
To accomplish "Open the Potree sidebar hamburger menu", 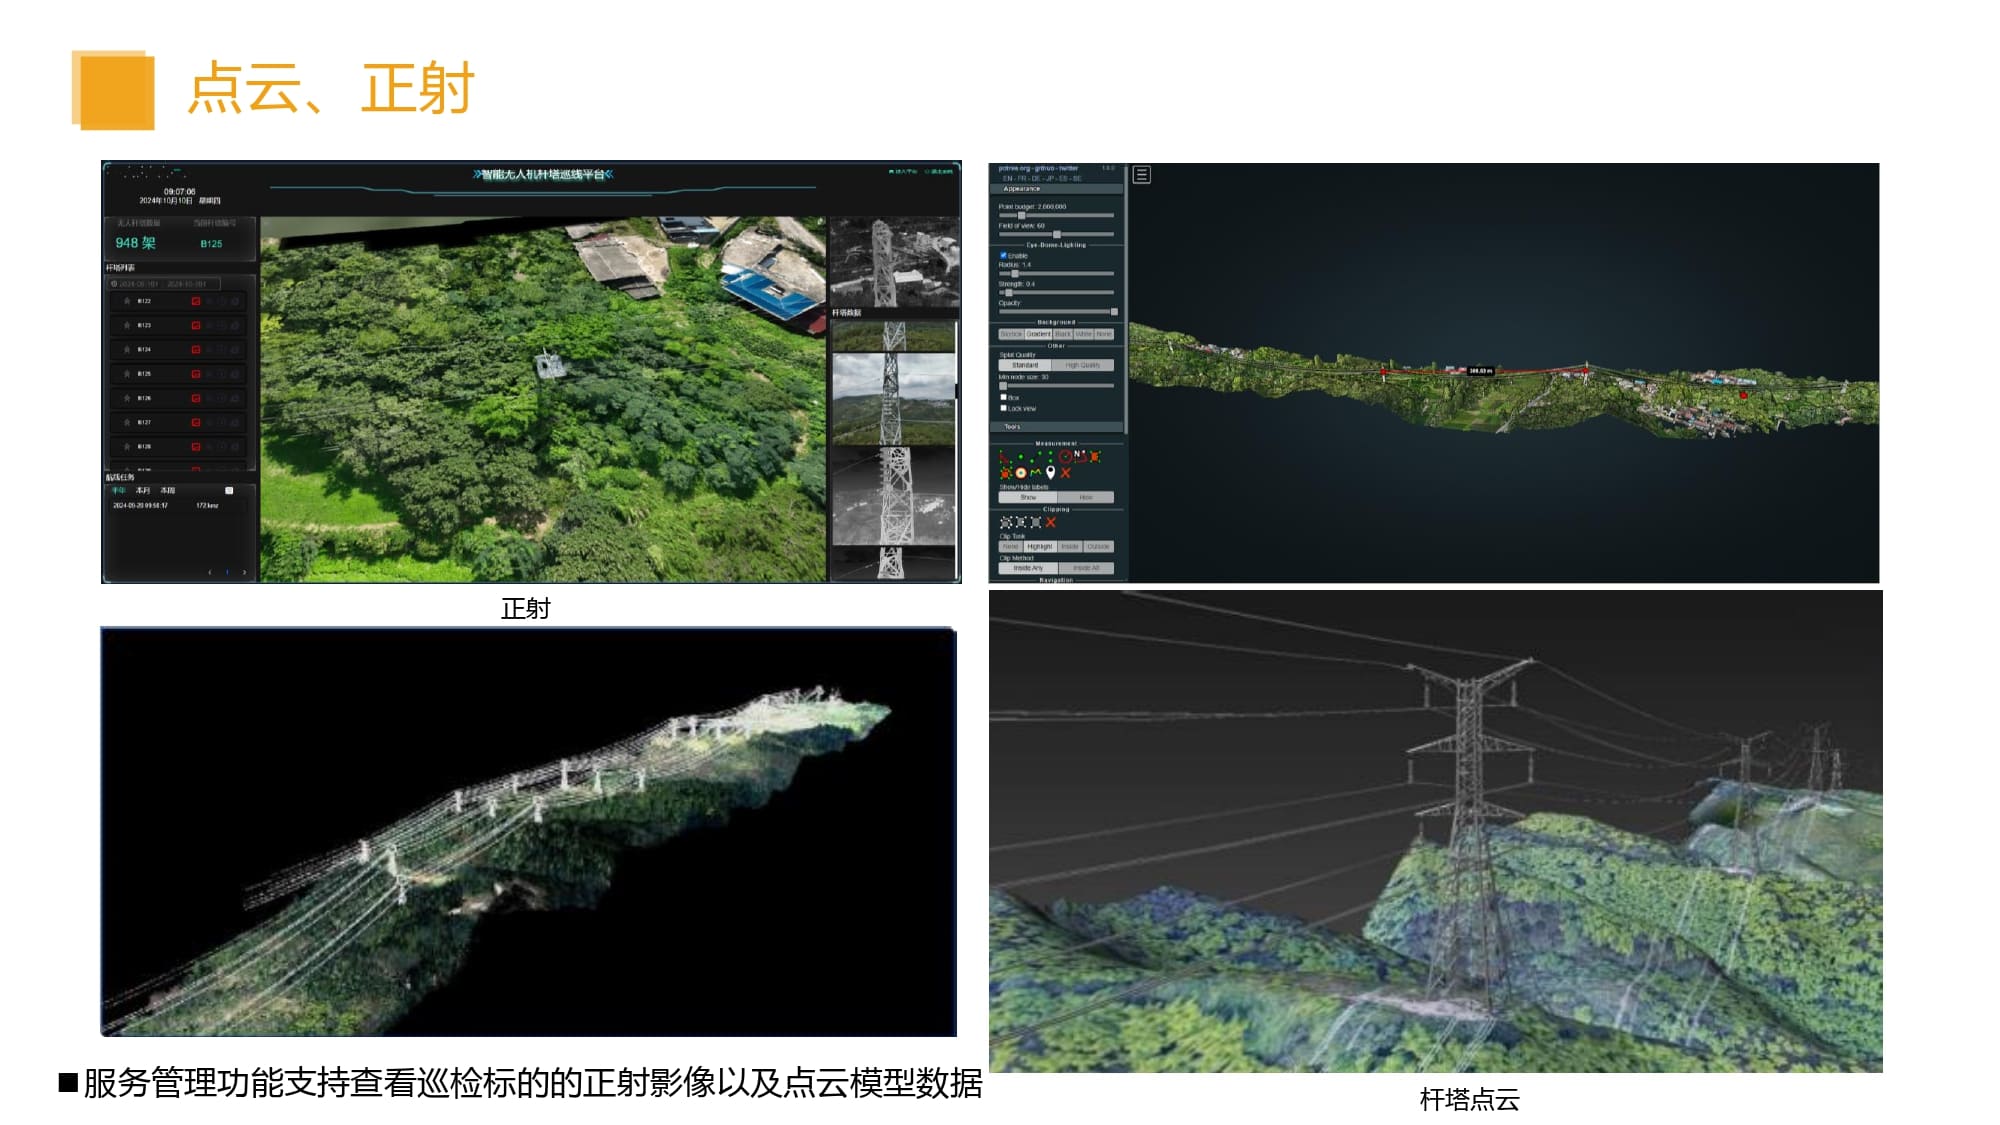I will [1141, 175].
